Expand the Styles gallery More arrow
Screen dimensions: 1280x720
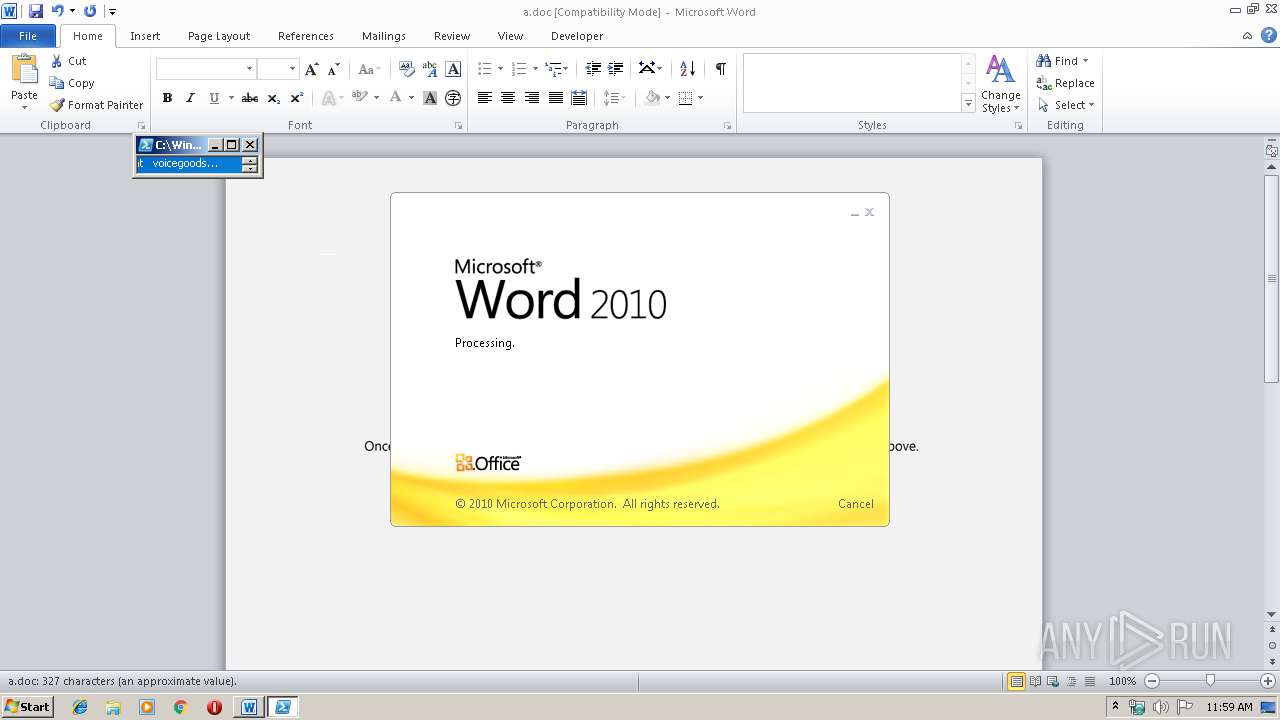click(968, 104)
